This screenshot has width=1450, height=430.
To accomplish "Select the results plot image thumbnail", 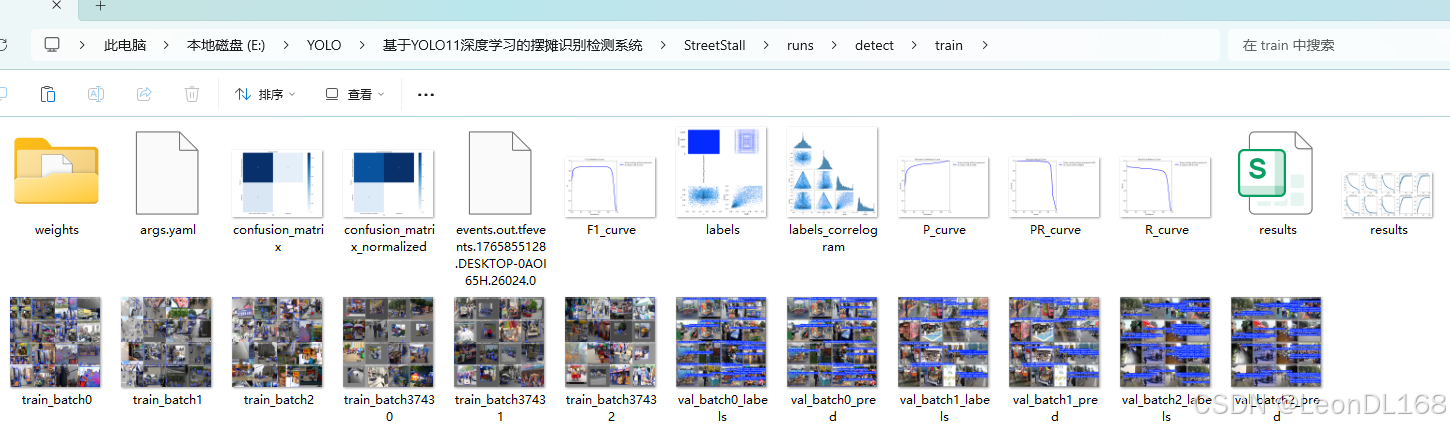I will 1388,192.
